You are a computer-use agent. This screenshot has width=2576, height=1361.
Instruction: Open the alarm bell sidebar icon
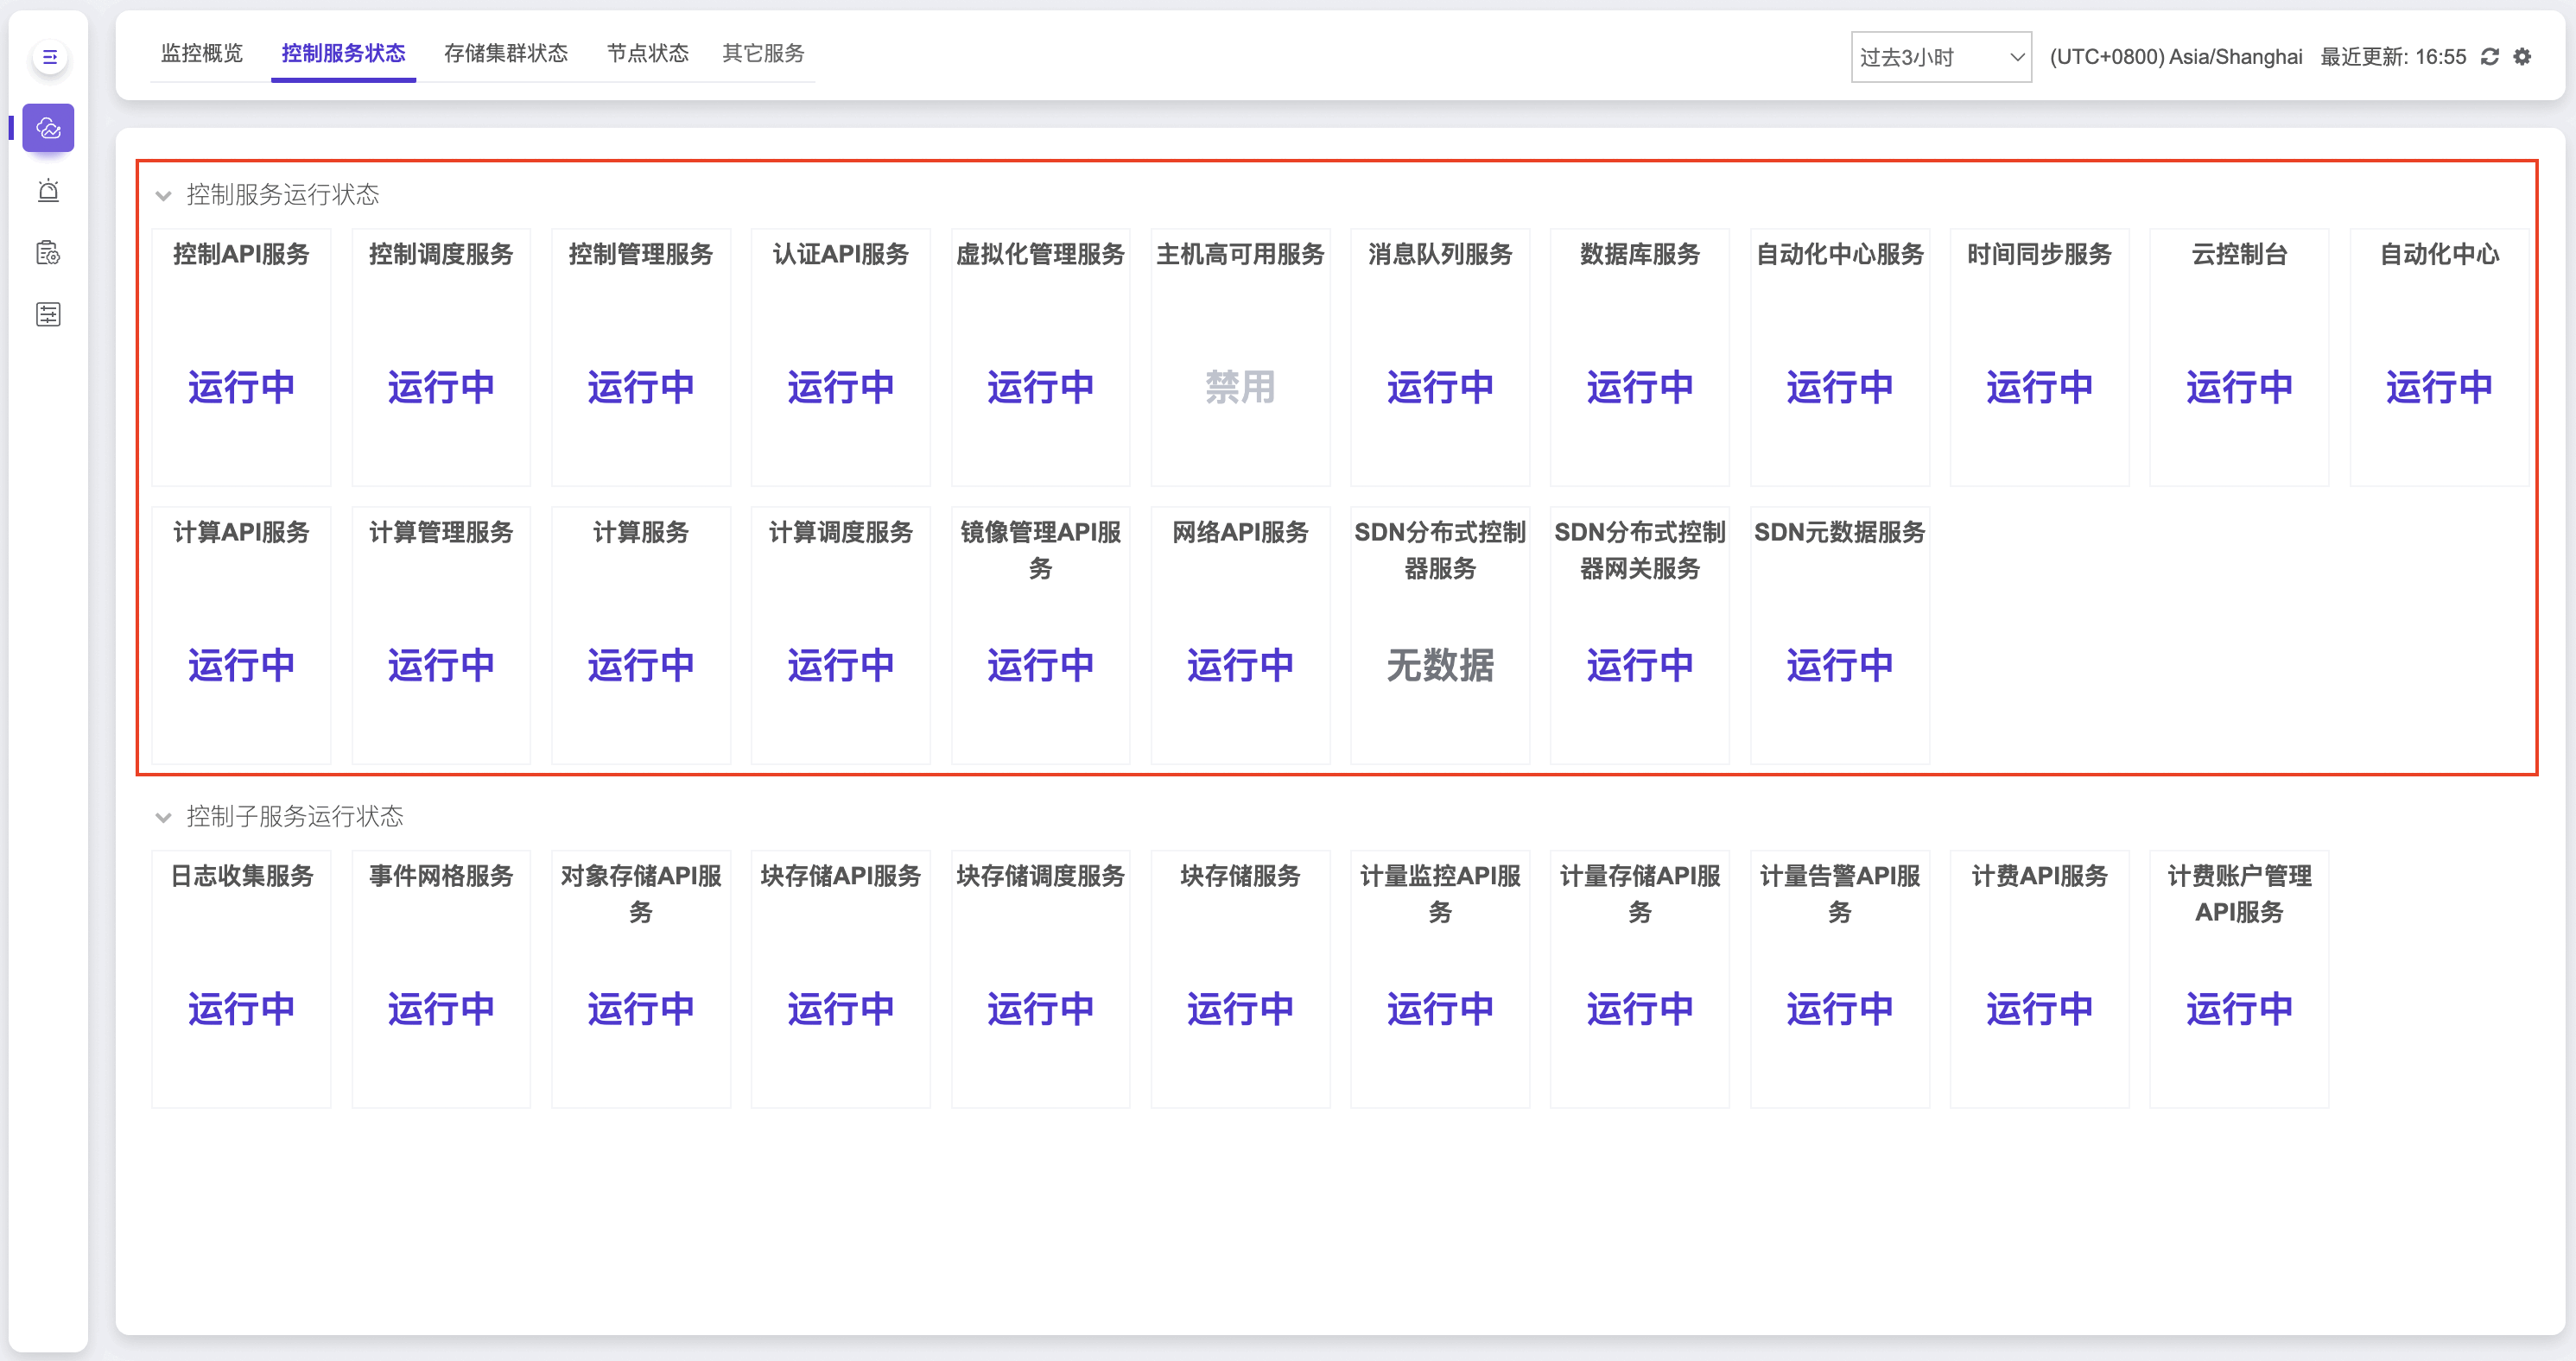pyautogui.click(x=48, y=190)
